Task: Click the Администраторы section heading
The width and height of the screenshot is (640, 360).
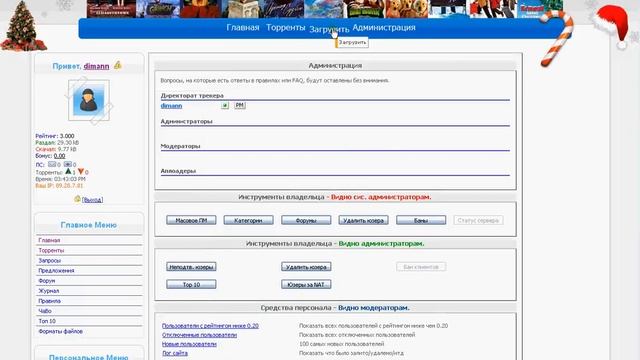Action: [x=186, y=121]
